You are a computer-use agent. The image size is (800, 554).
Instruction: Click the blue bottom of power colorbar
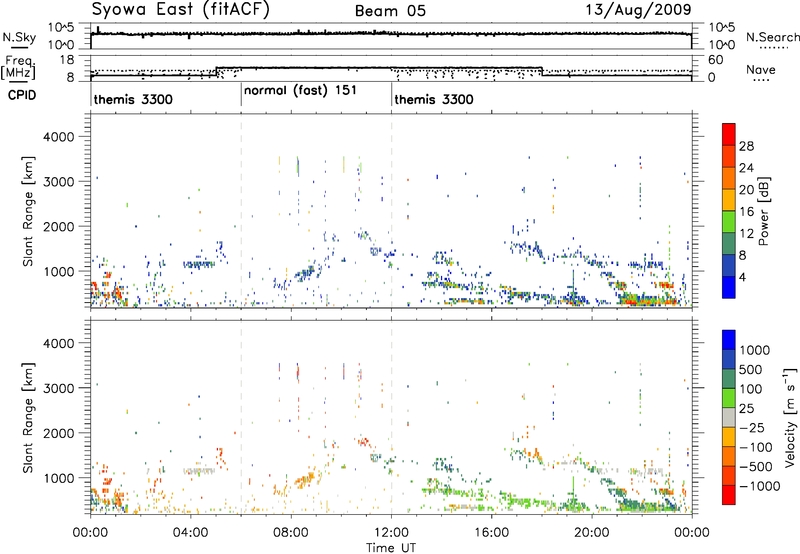729,287
